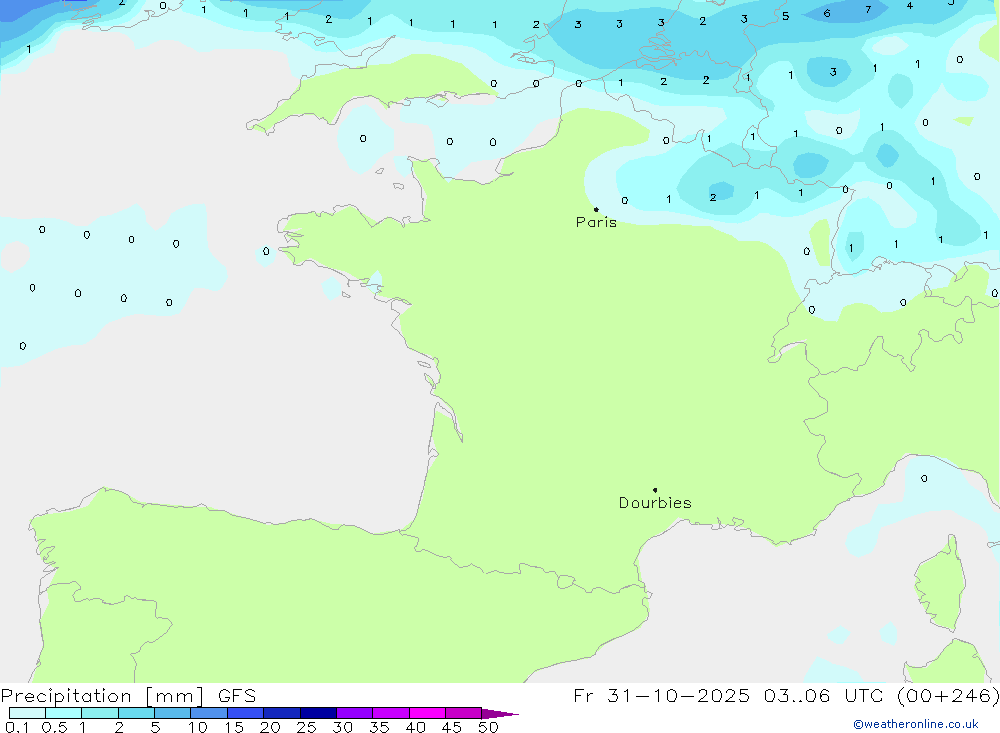
Task: Pick the 2–5 mm legend swatch
Action: (x=136, y=713)
